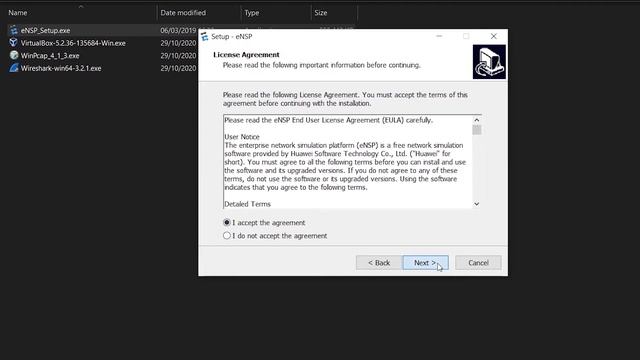640x360 pixels.
Task: Select eNSP_Setup.exe file name
Action: click(45, 31)
